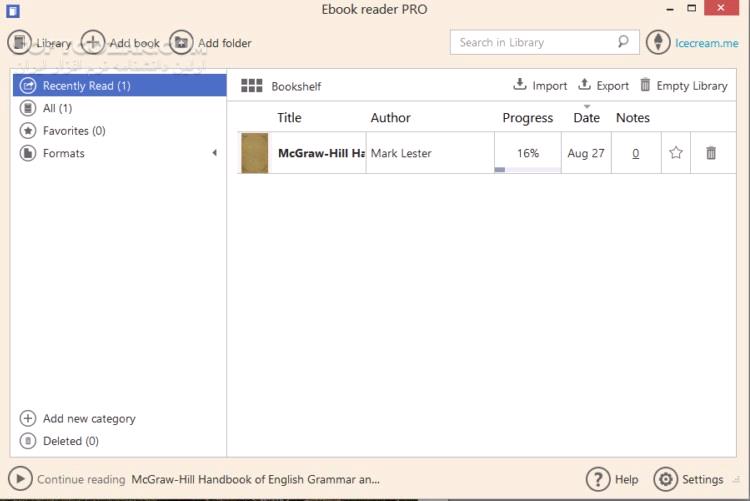Sort by the Notes column header
Viewport: 750px width, 501px height.
pyautogui.click(x=632, y=118)
